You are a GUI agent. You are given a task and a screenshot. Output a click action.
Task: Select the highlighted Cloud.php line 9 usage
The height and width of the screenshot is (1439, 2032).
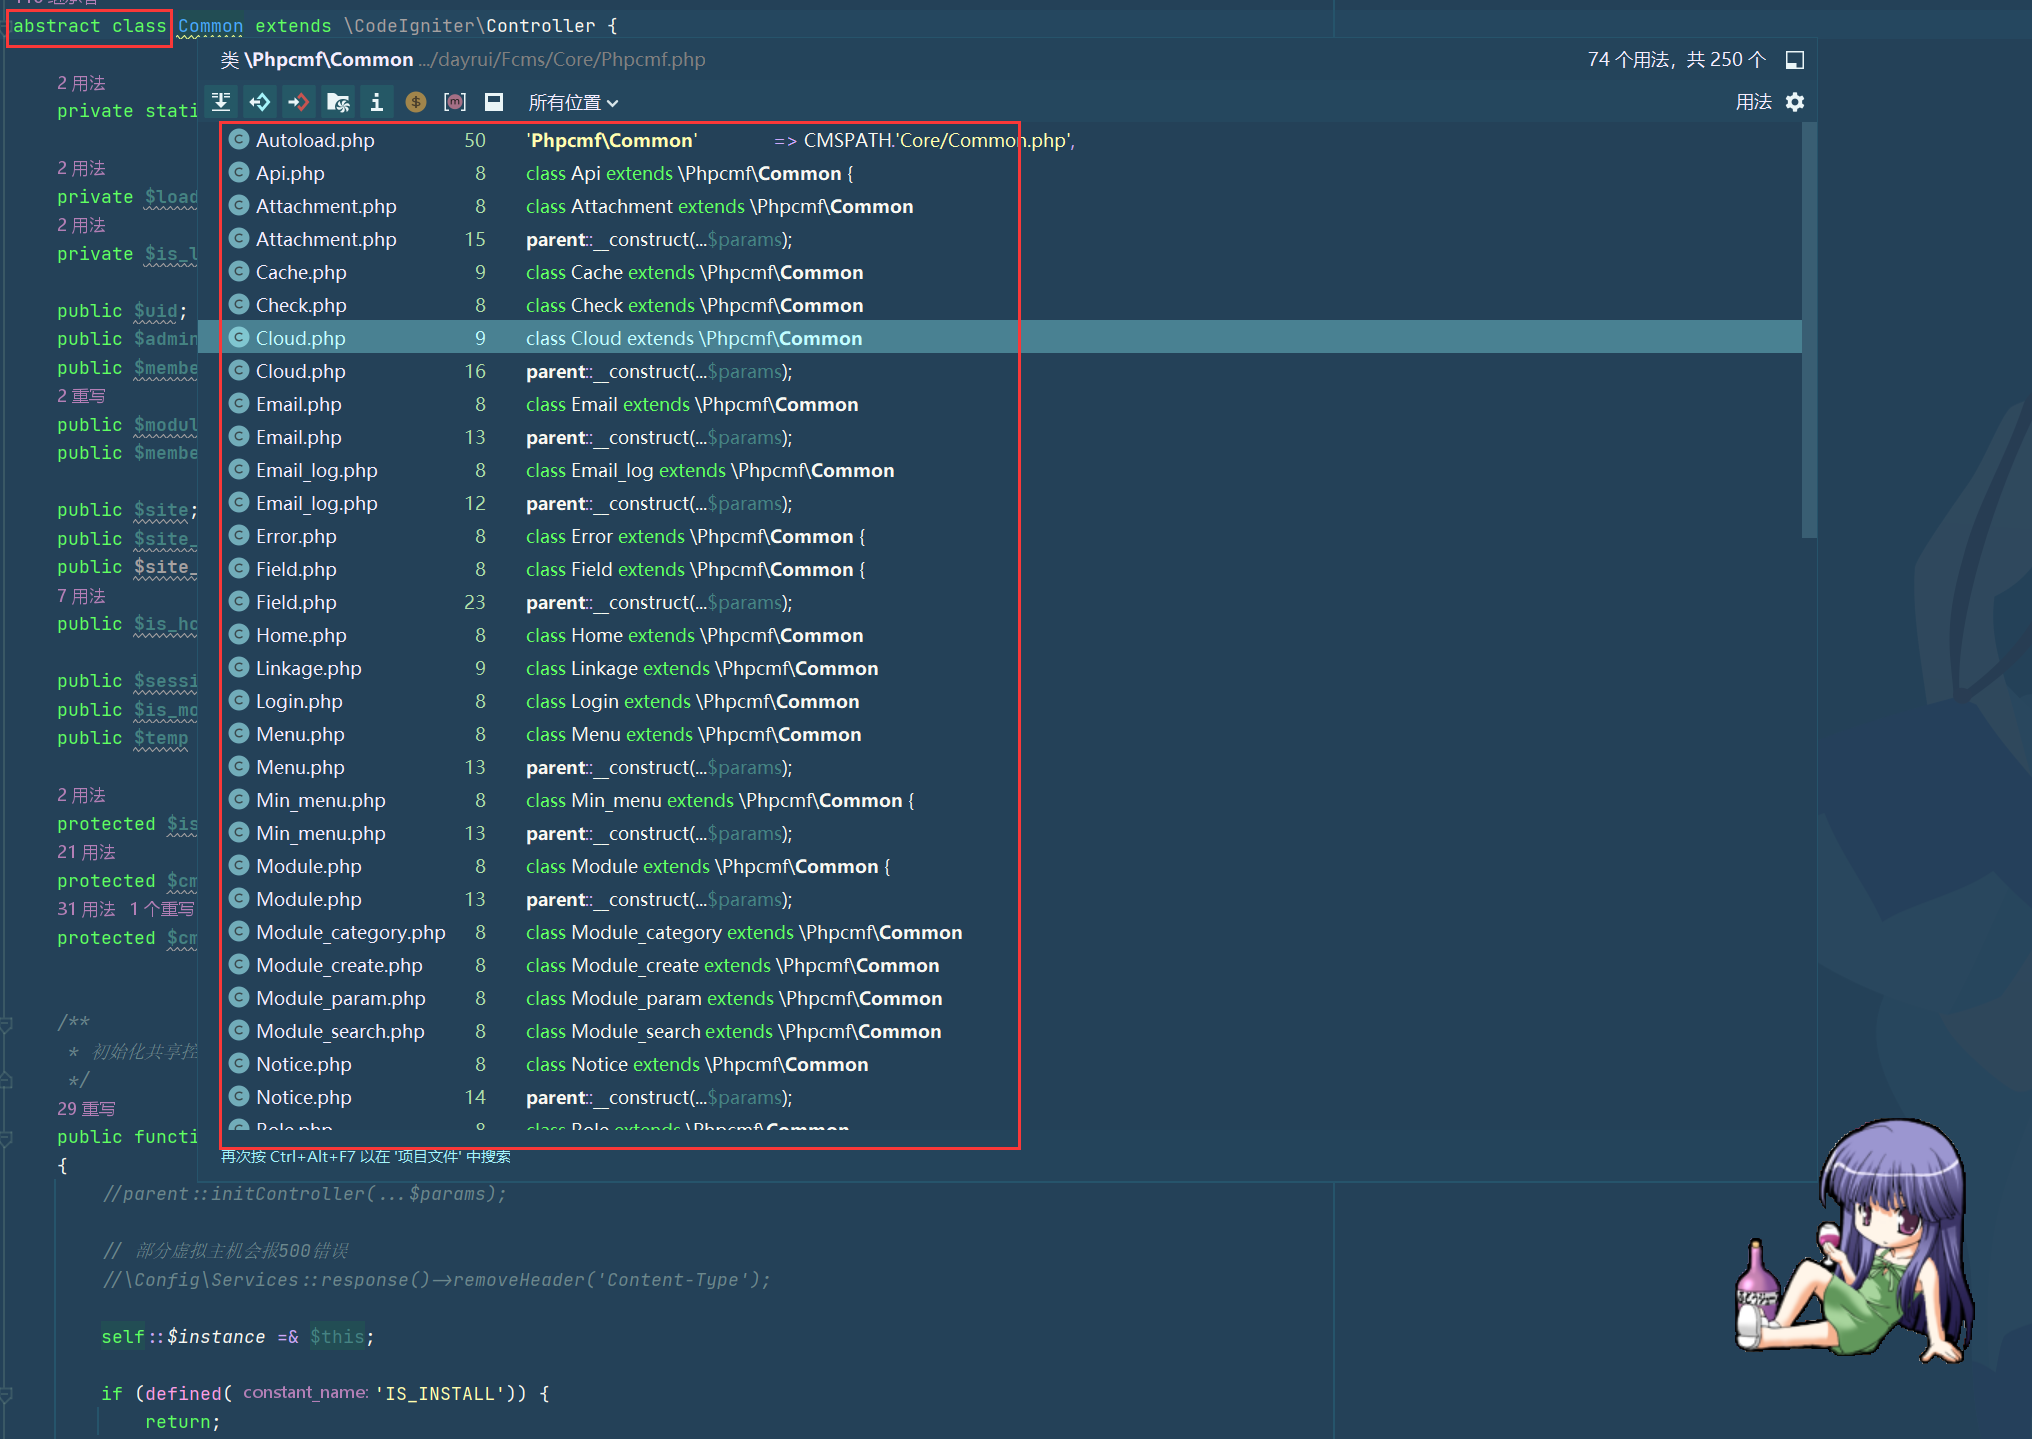tap(1000, 338)
